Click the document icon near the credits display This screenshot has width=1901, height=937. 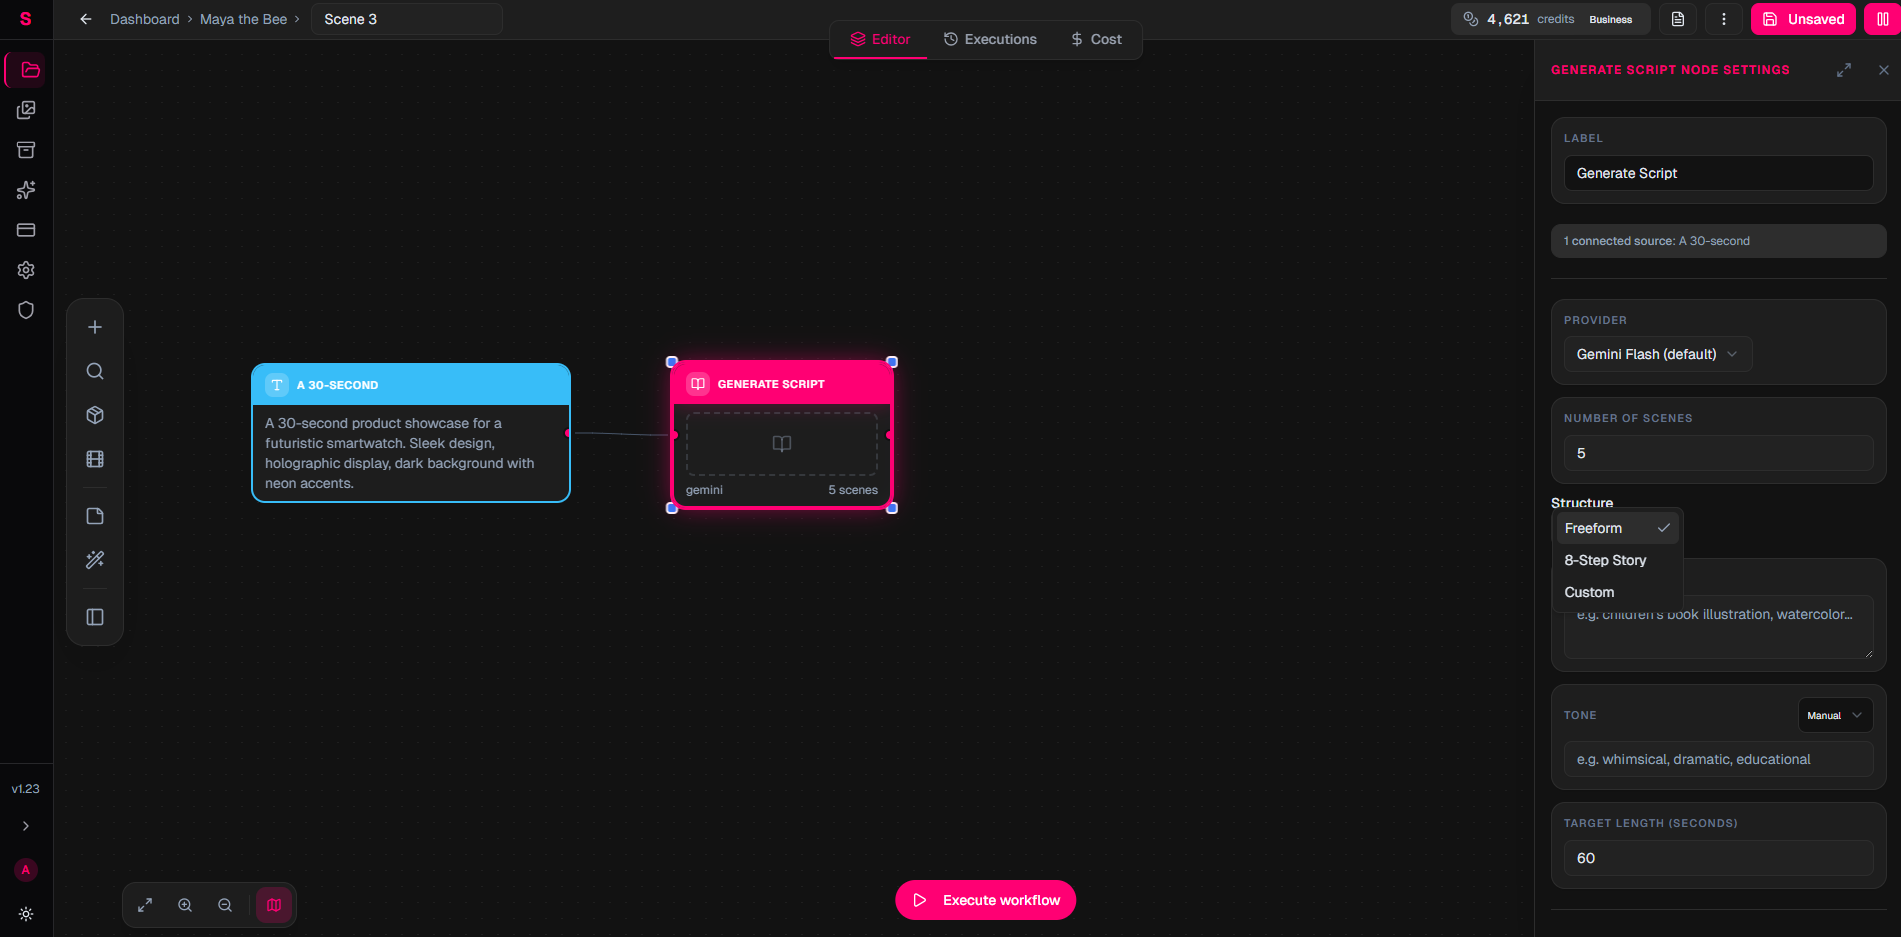click(x=1678, y=19)
